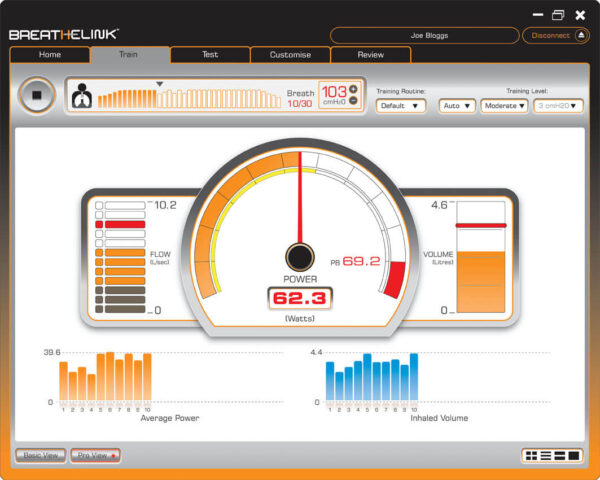Switch to Pro View
The image size is (600, 480).
pos(95,456)
